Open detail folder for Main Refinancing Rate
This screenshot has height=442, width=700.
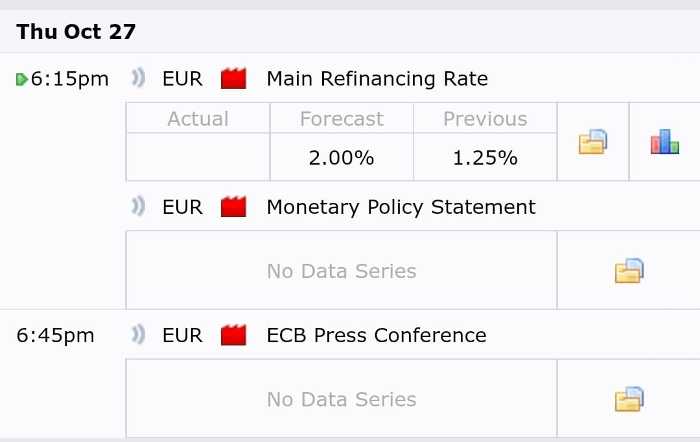coord(593,142)
